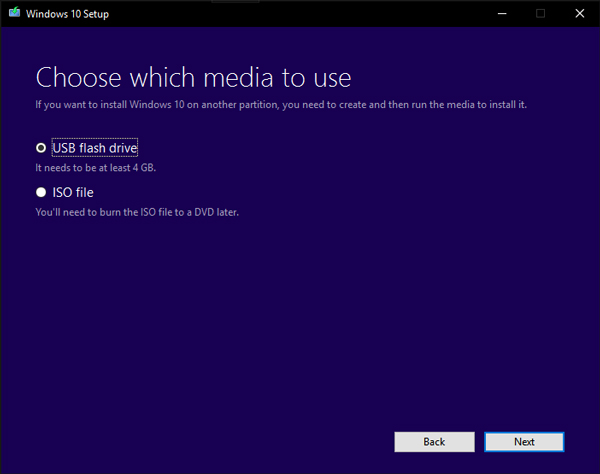This screenshot has height=474, width=600.
Task: Click the word 'Choose' in the heading
Action: coord(75,77)
